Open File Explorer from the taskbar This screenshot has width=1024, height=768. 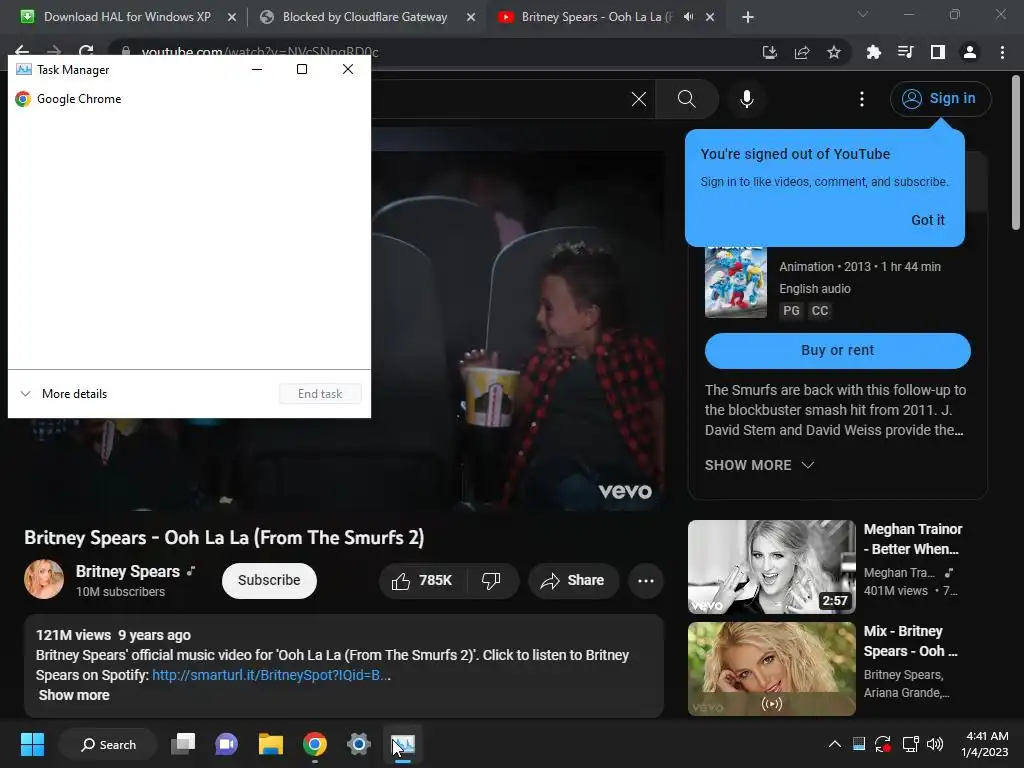[270, 744]
